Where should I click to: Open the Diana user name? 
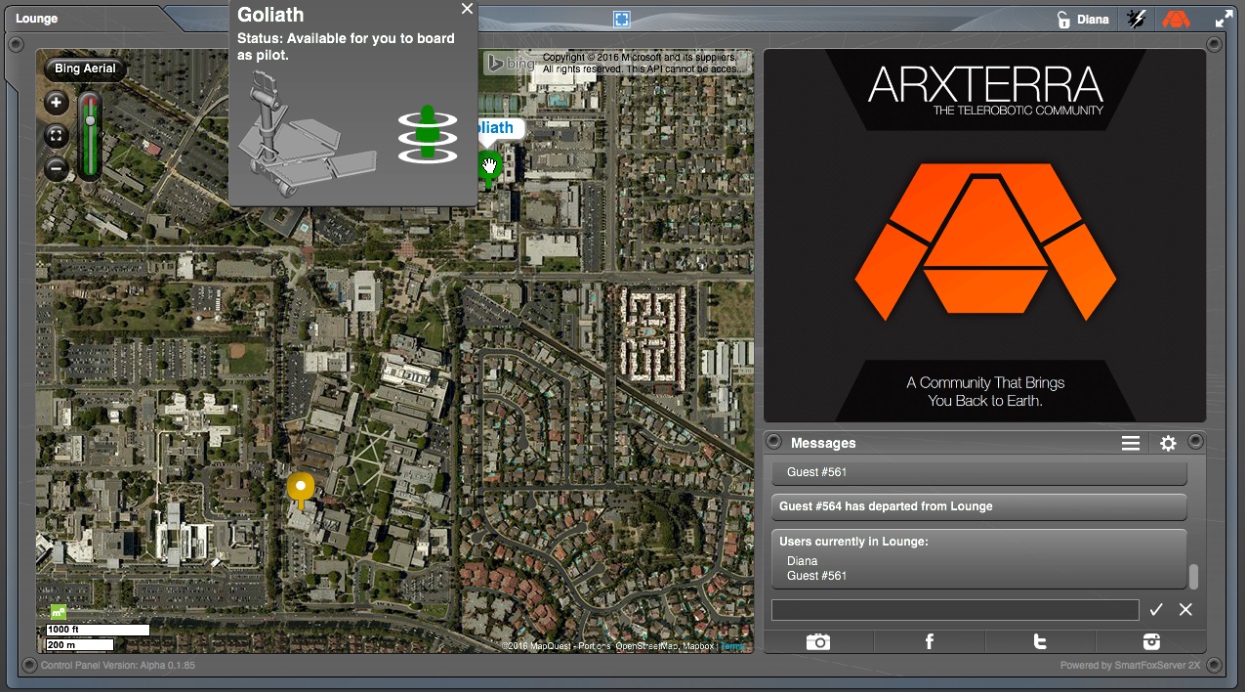(1093, 19)
